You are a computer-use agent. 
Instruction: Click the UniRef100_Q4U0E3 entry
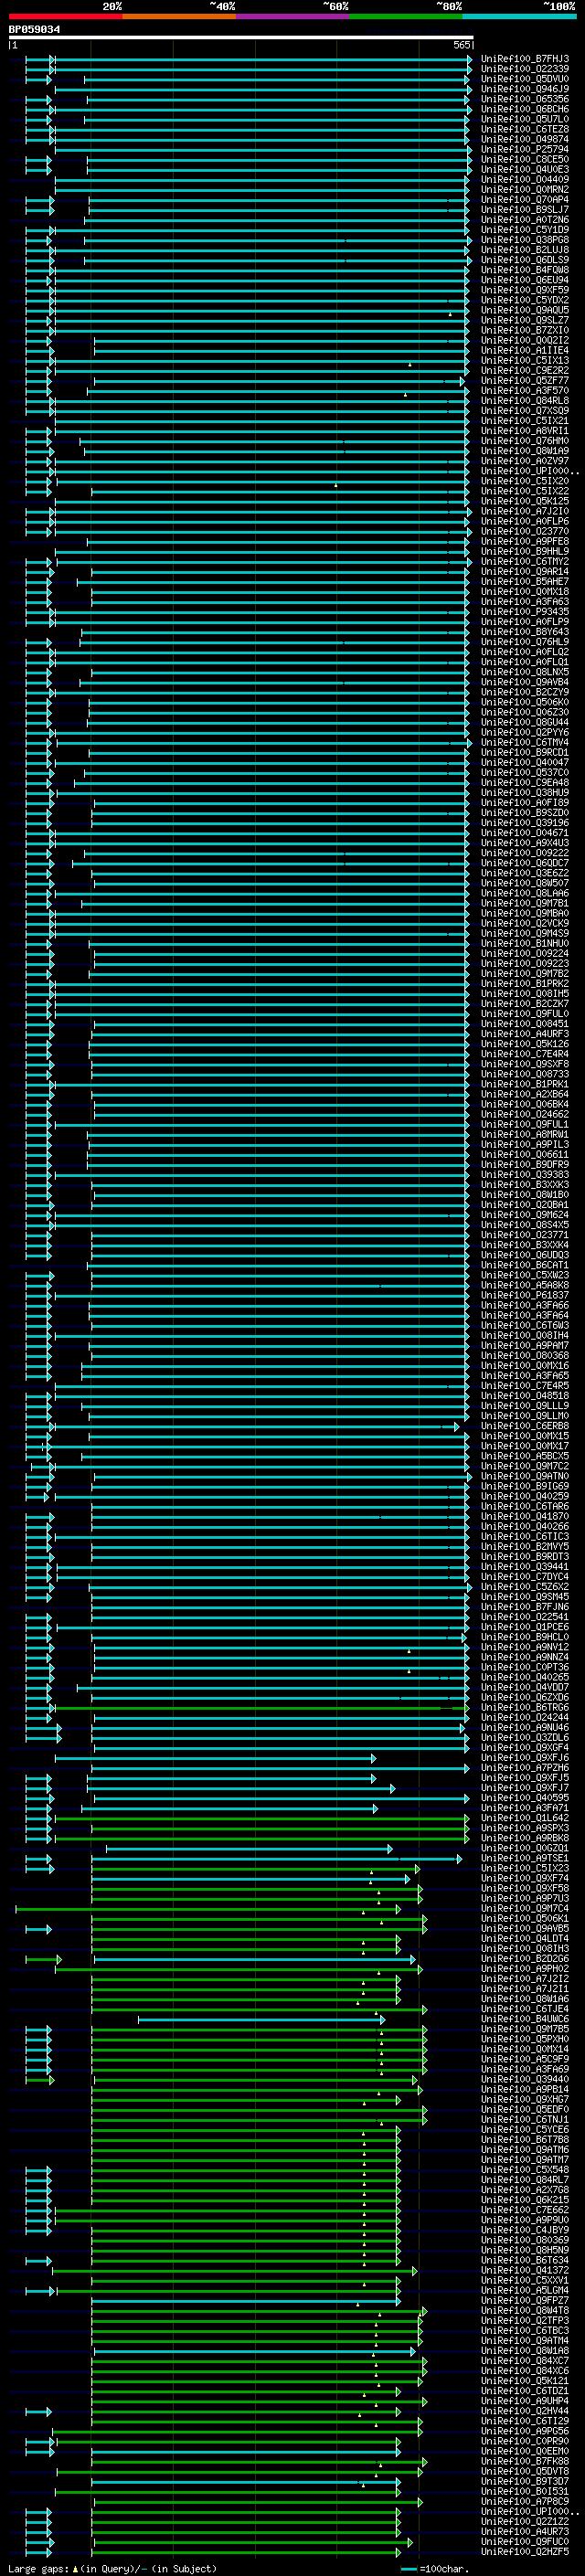pyautogui.click(x=525, y=169)
